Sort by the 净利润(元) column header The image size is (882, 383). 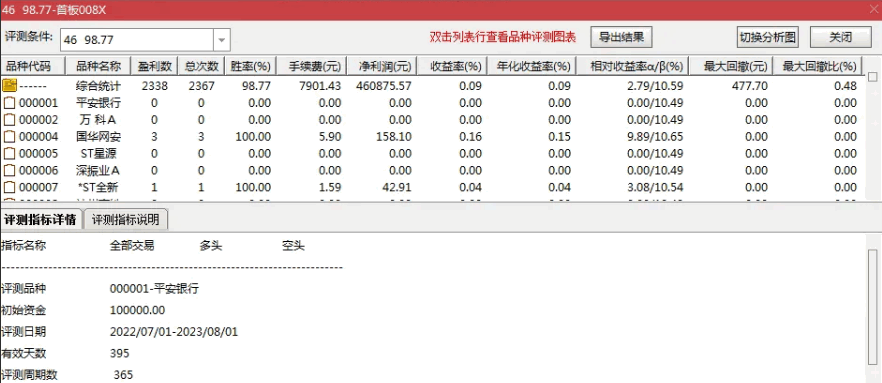(x=382, y=66)
